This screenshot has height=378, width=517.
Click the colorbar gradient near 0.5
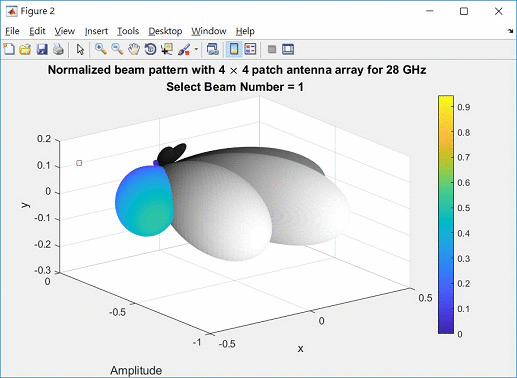pyautogui.click(x=446, y=208)
